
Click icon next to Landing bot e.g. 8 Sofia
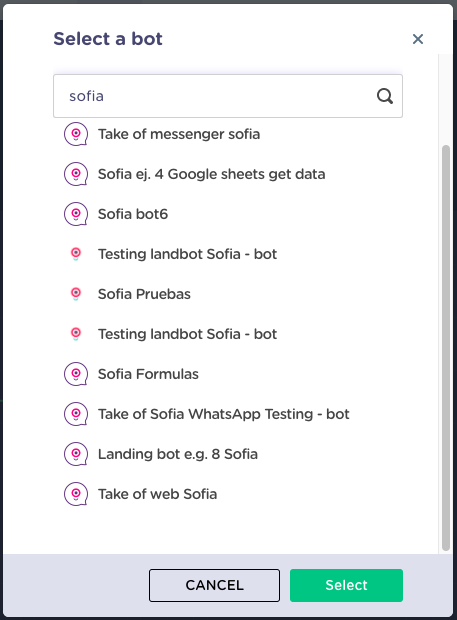click(x=76, y=454)
